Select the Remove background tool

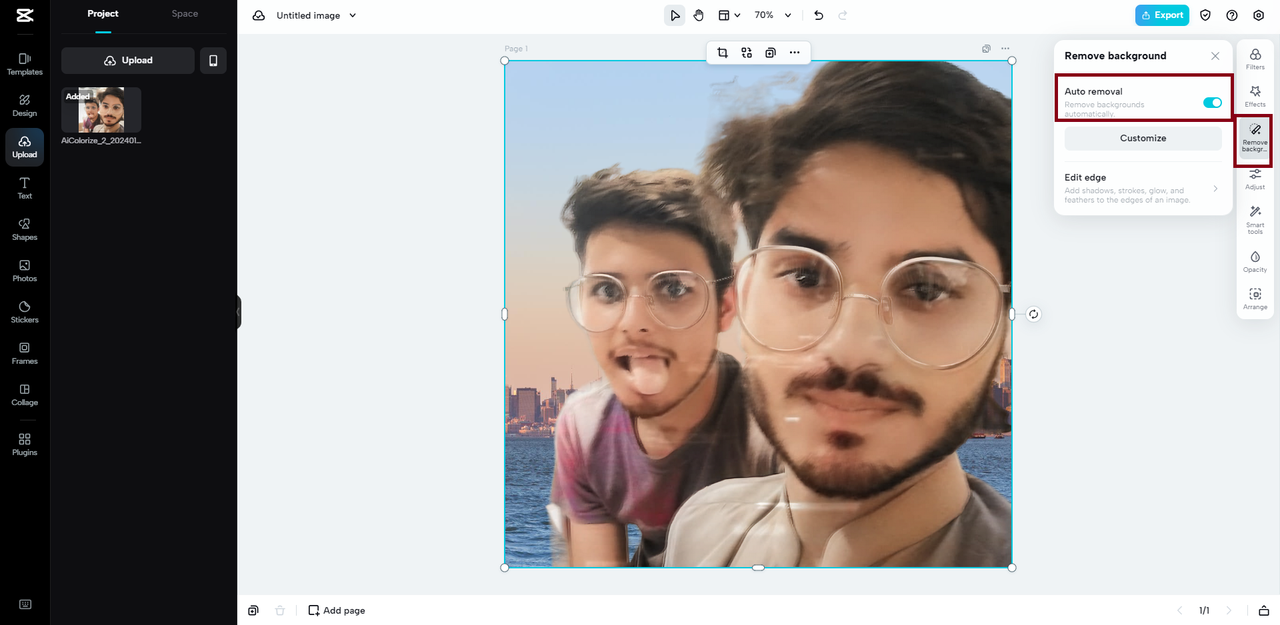click(x=1255, y=138)
